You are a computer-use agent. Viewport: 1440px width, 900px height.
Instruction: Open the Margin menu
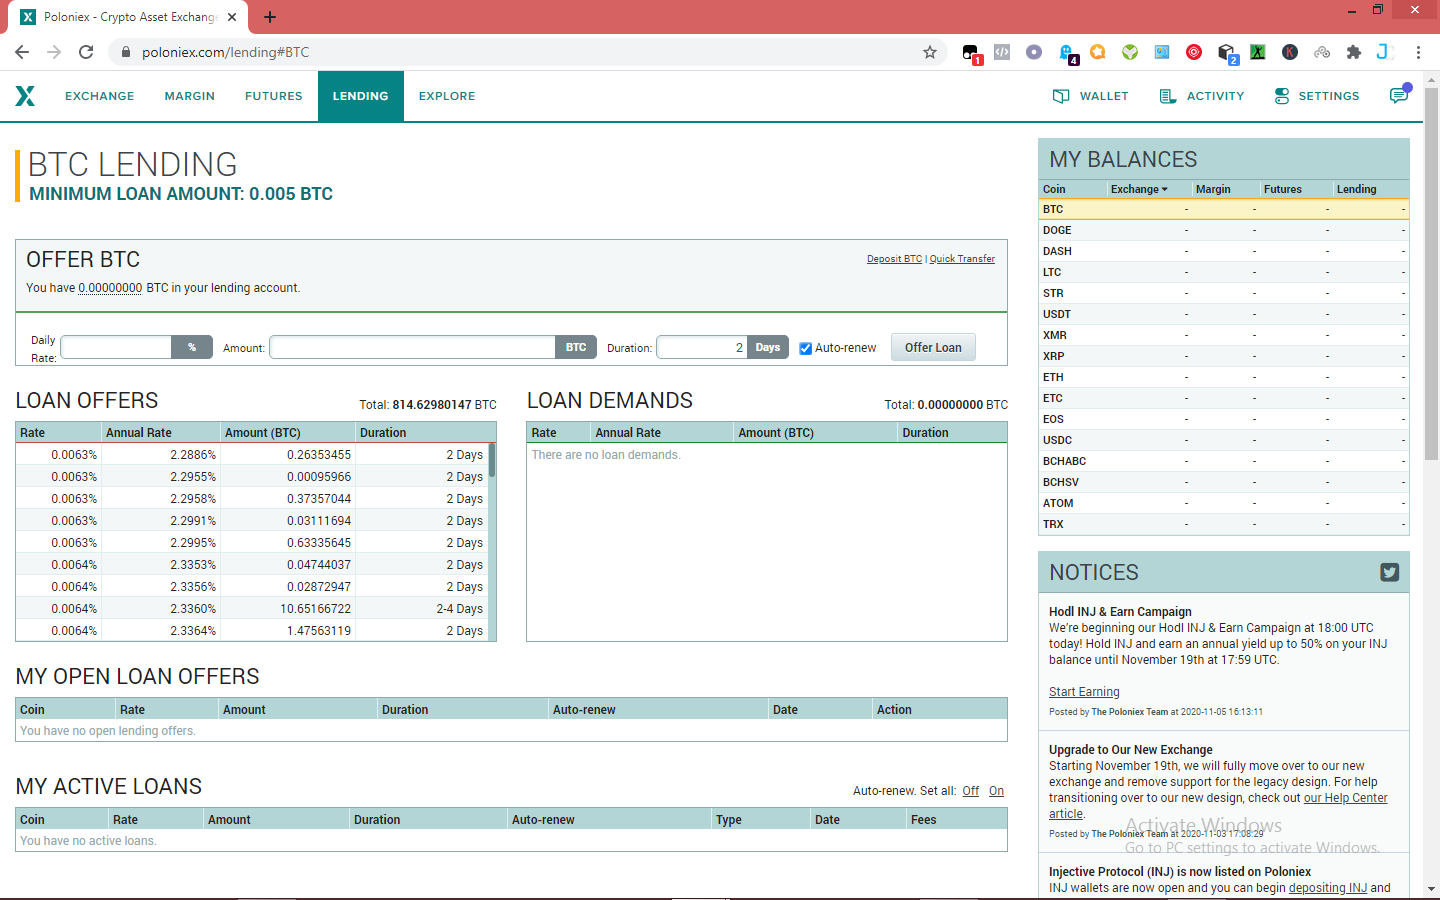click(190, 96)
